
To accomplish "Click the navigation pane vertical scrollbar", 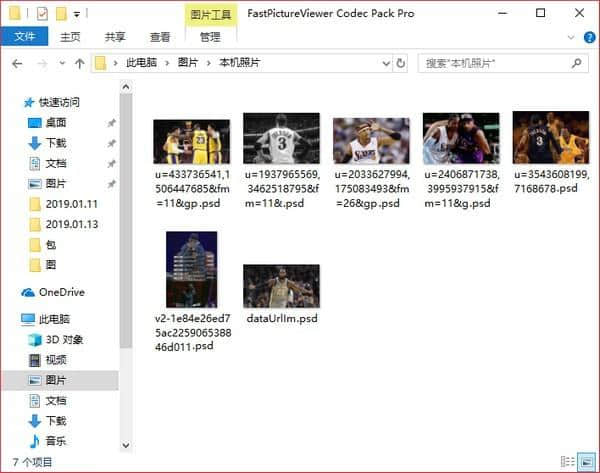I will 126,220.
